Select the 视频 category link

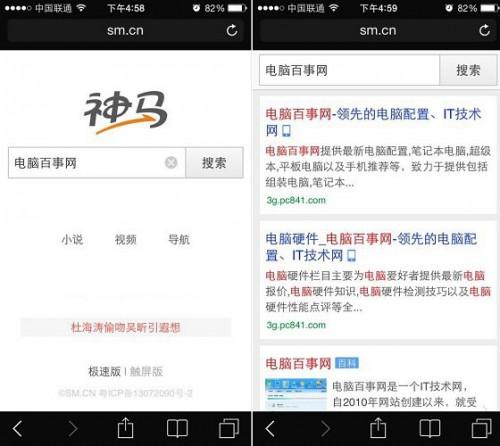[126, 239]
